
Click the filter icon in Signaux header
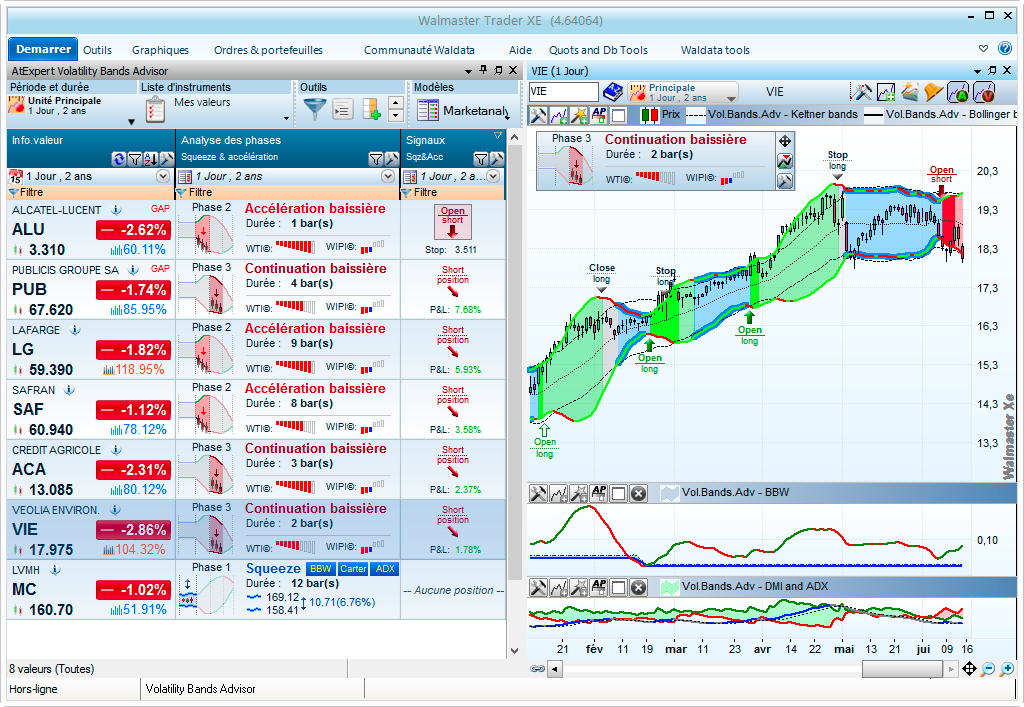click(481, 159)
